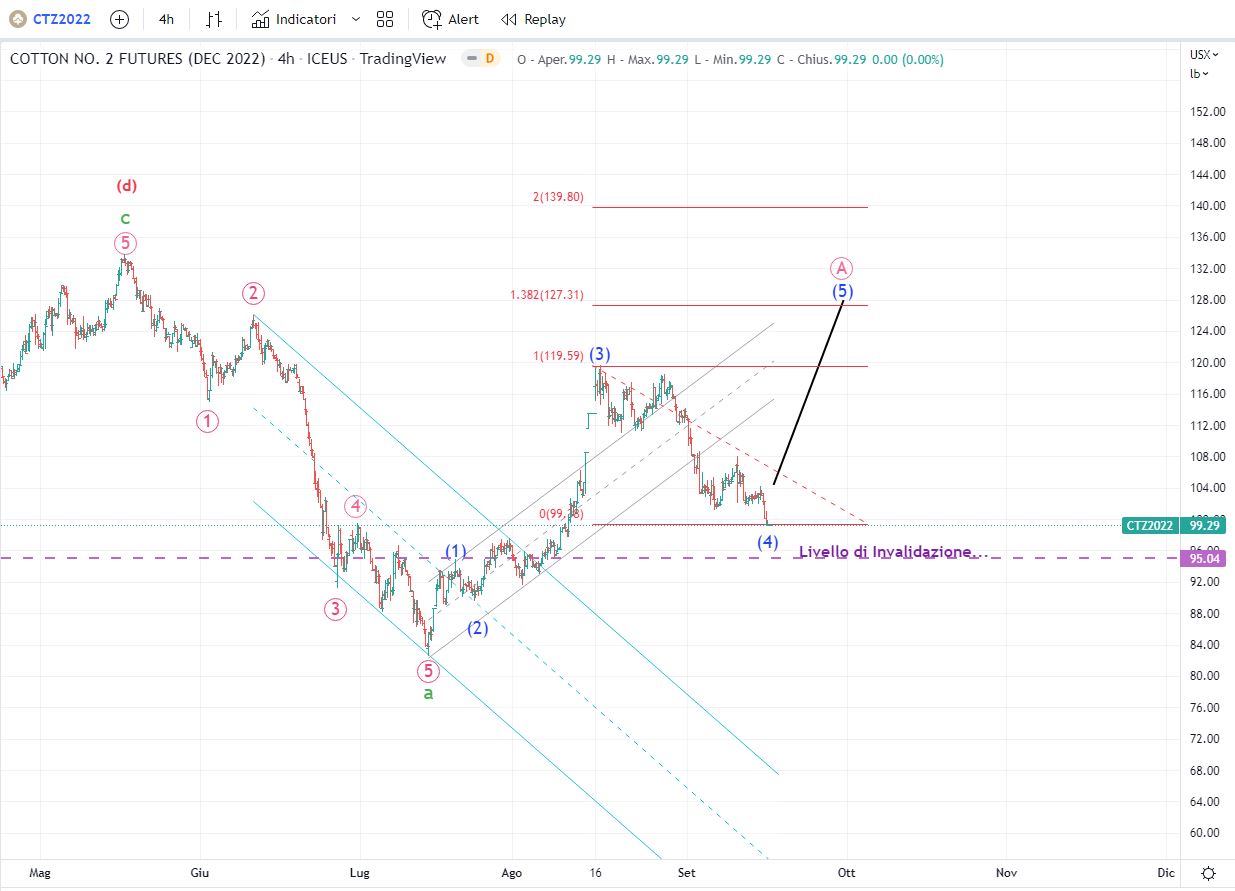Click the 60.00 price scale label
Viewport: 1235px width, 891px height.
(1206, 833)
